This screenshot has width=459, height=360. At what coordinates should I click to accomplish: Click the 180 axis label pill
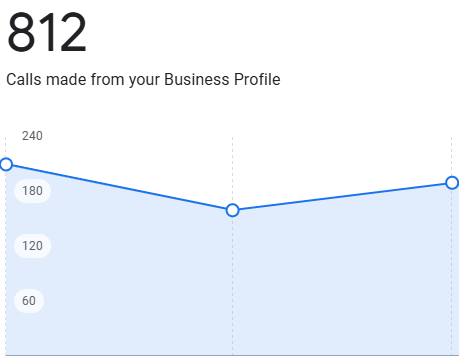(x=32, y=191)
